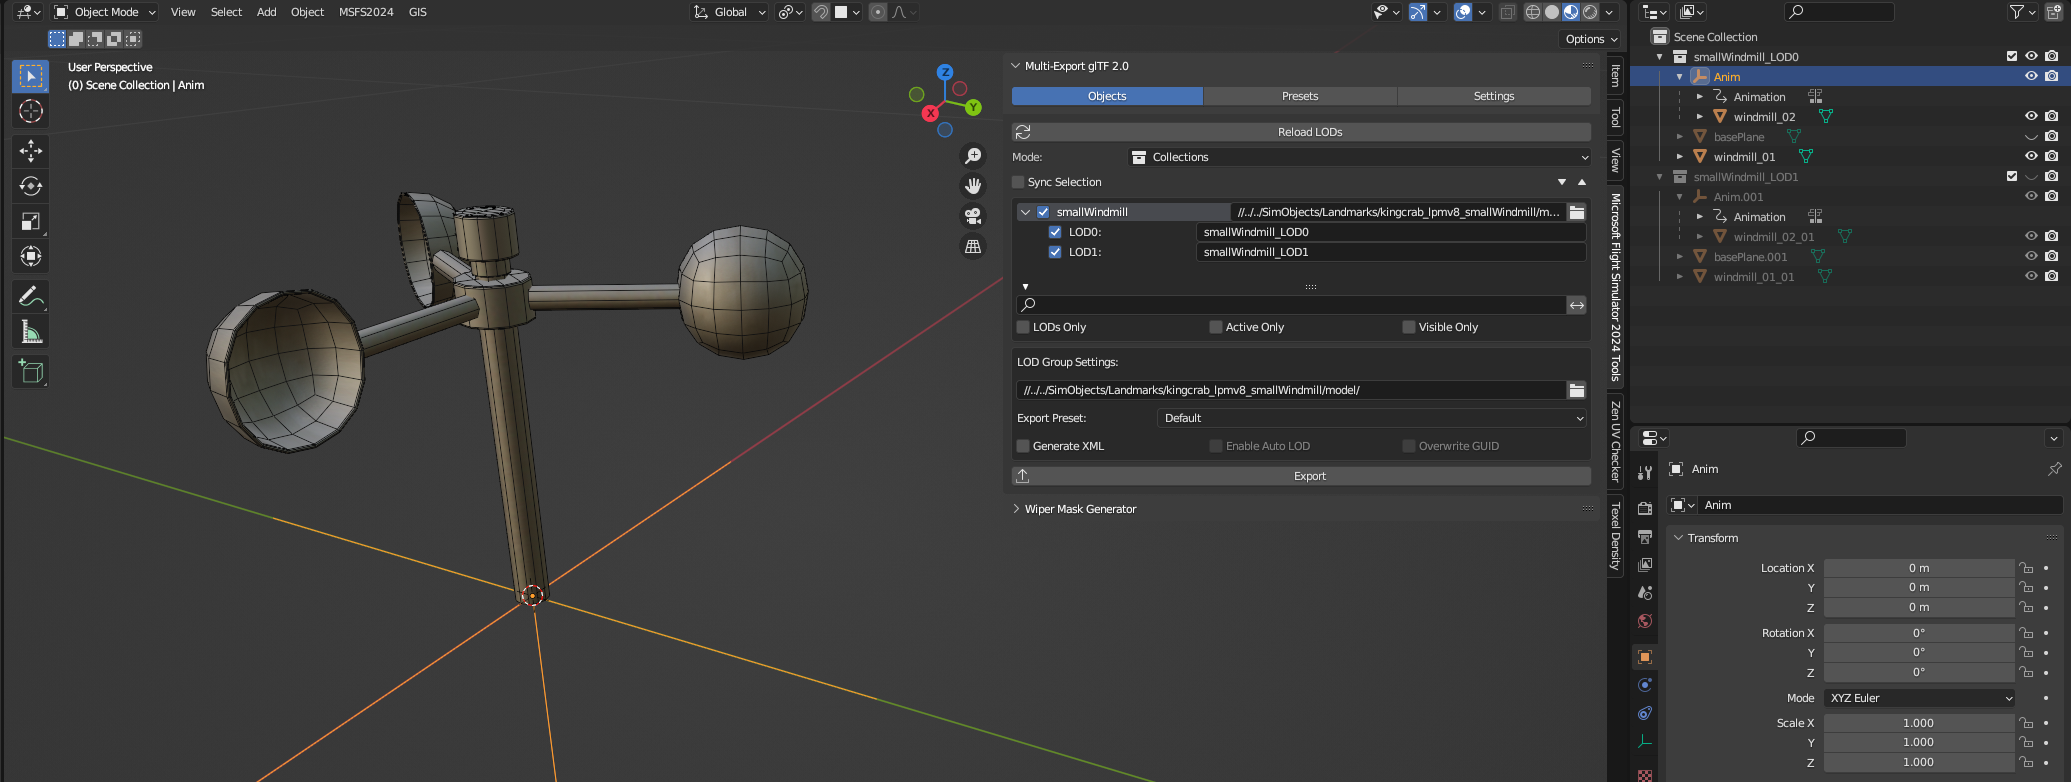Viewport: 2071px width, 782px height.
Task: Expand the Wiper Mask Generator panel
Action: coord(1080,509)
